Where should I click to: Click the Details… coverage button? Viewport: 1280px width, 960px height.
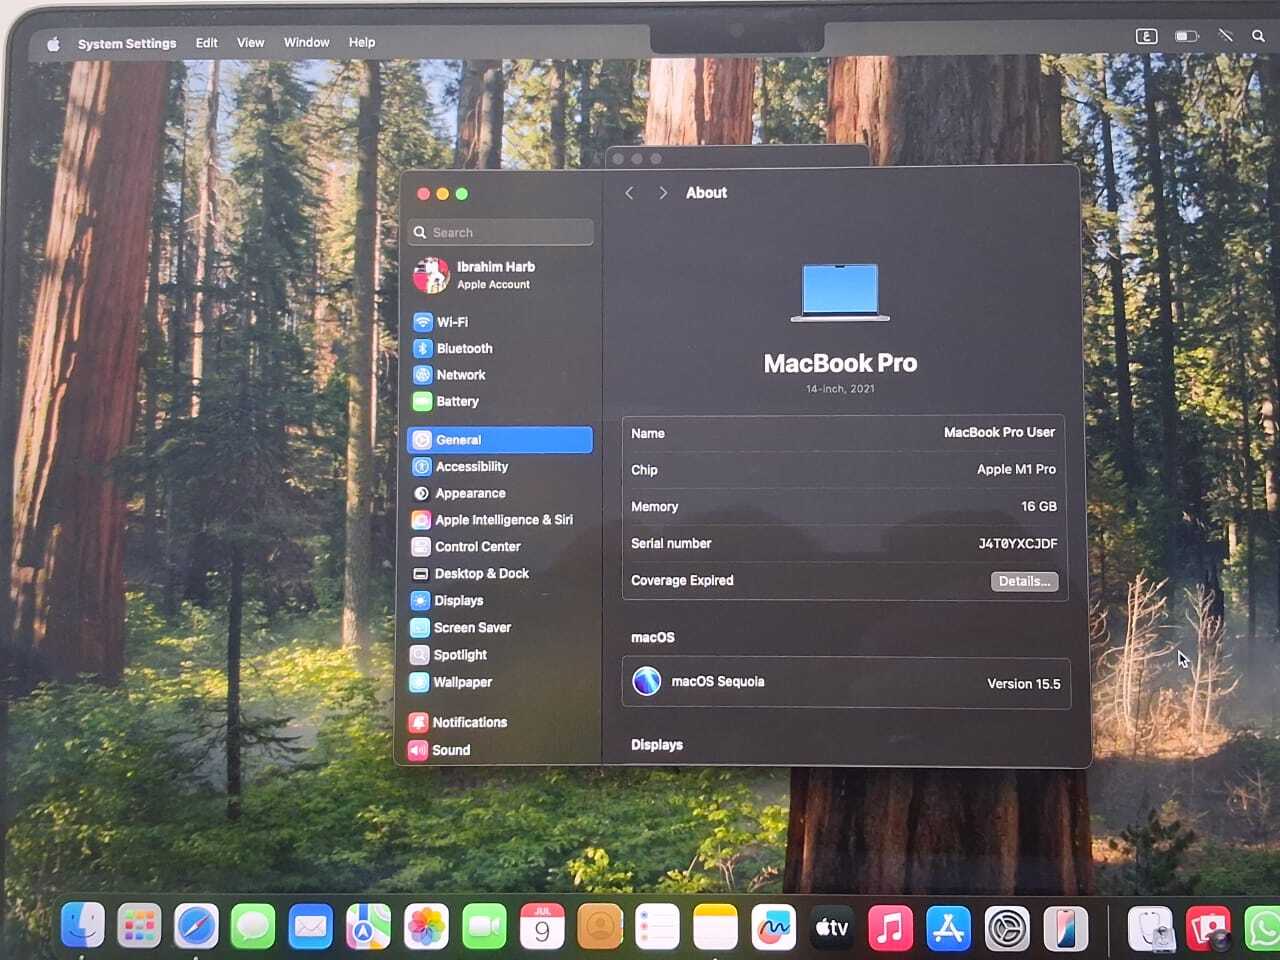(1024, 581)
